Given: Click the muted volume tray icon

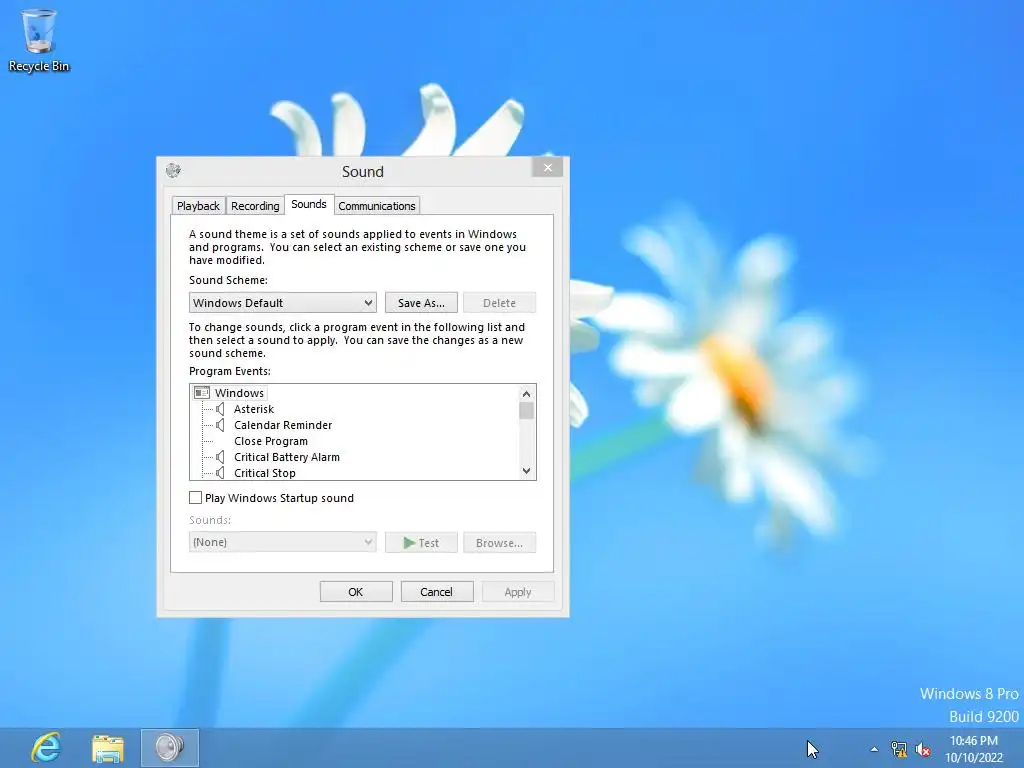Looking at the screenshot, I should (x=923, y=749).
